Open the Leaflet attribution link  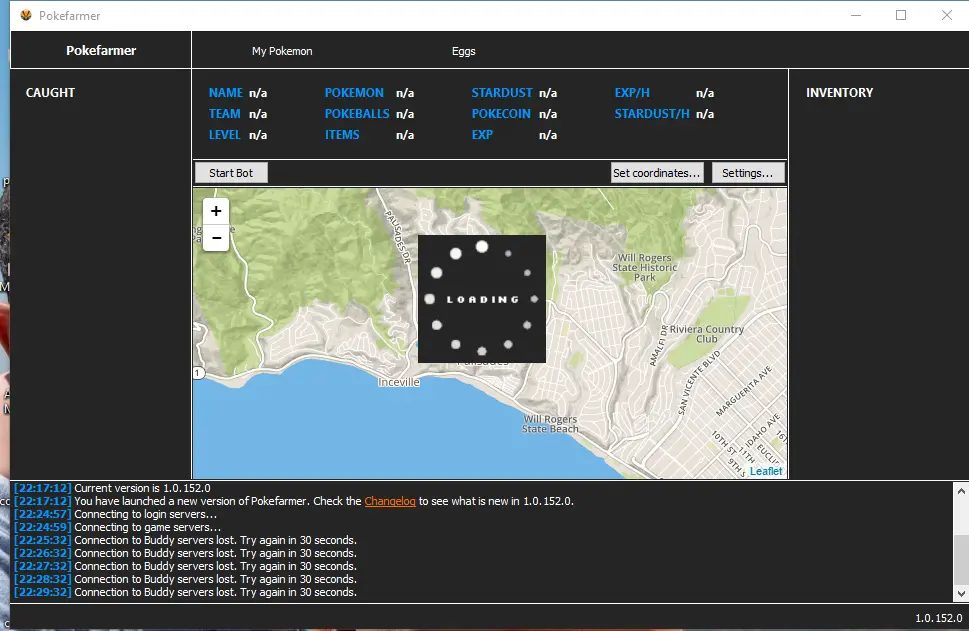[766, 471]
